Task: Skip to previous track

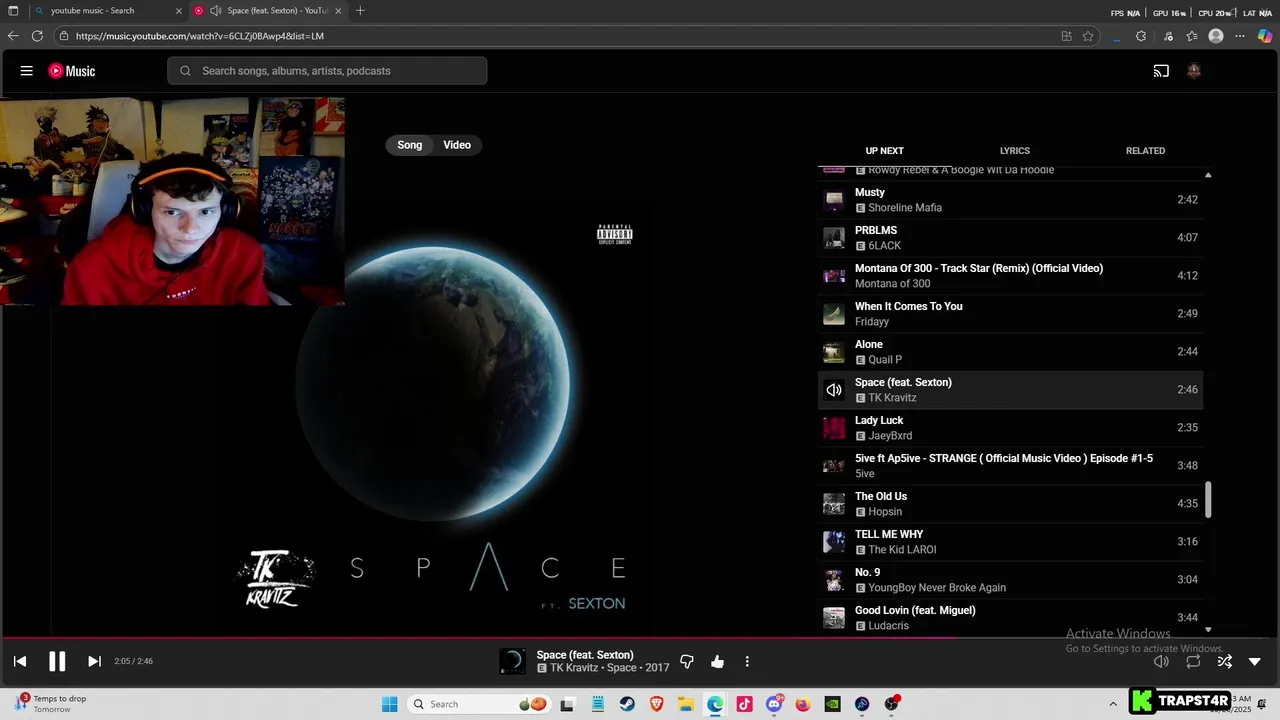Action: point(20,661)
